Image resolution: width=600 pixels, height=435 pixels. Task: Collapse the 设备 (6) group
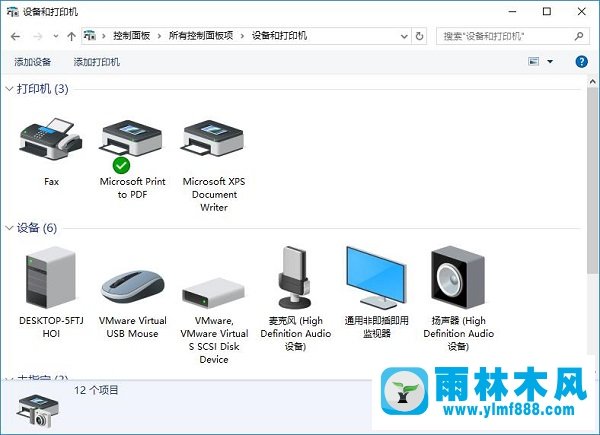tap(9, 228)
